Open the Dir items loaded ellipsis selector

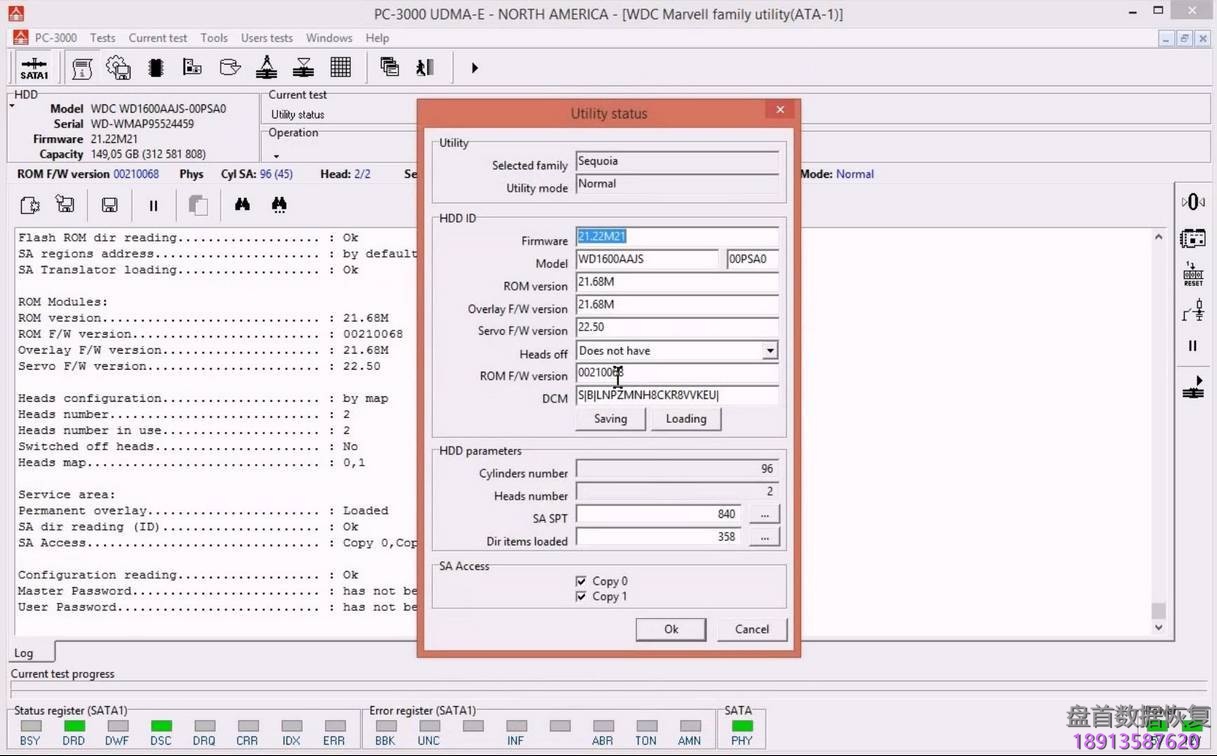[x=763, y=537]
